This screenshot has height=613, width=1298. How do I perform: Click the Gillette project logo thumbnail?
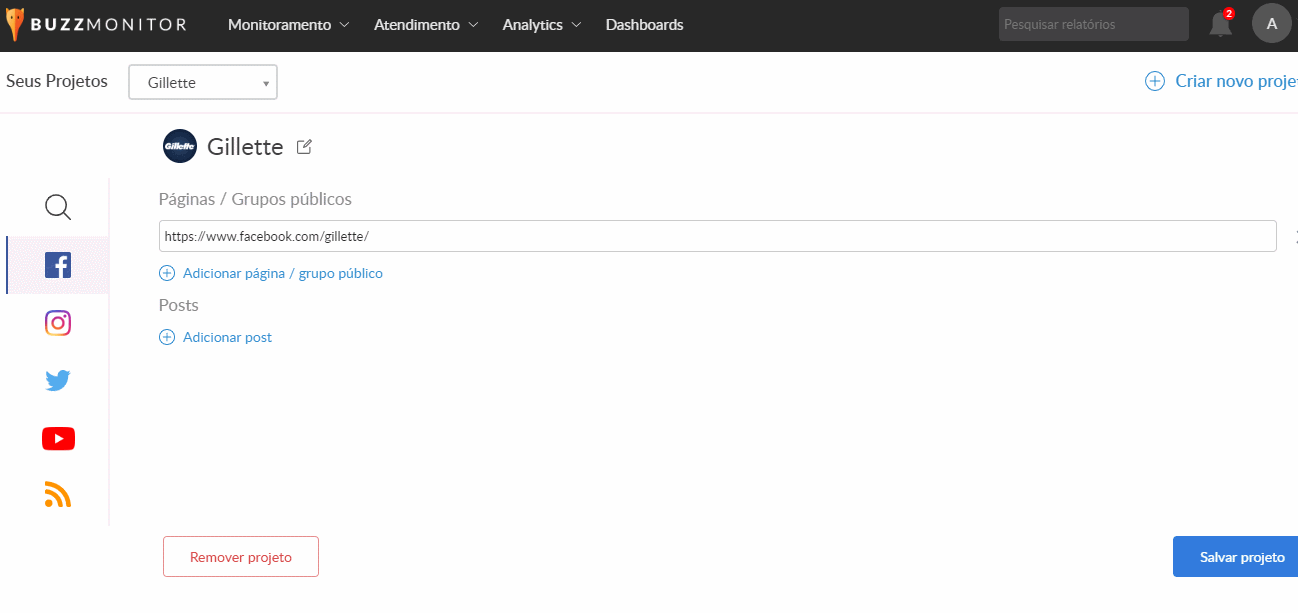[180, 146]
